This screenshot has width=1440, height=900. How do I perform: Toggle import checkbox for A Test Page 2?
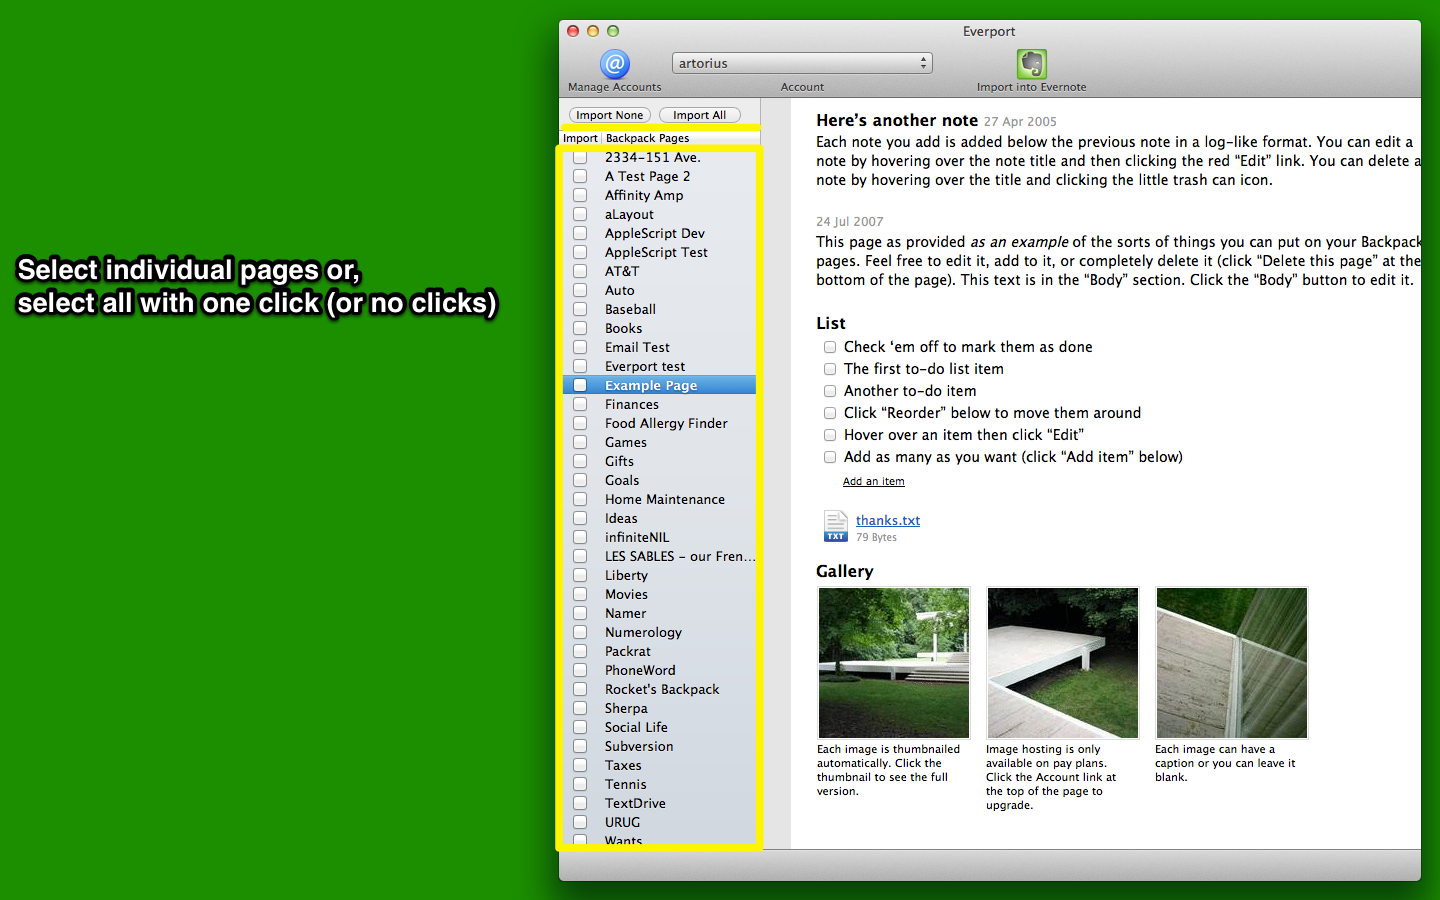(x=580, y=176)
